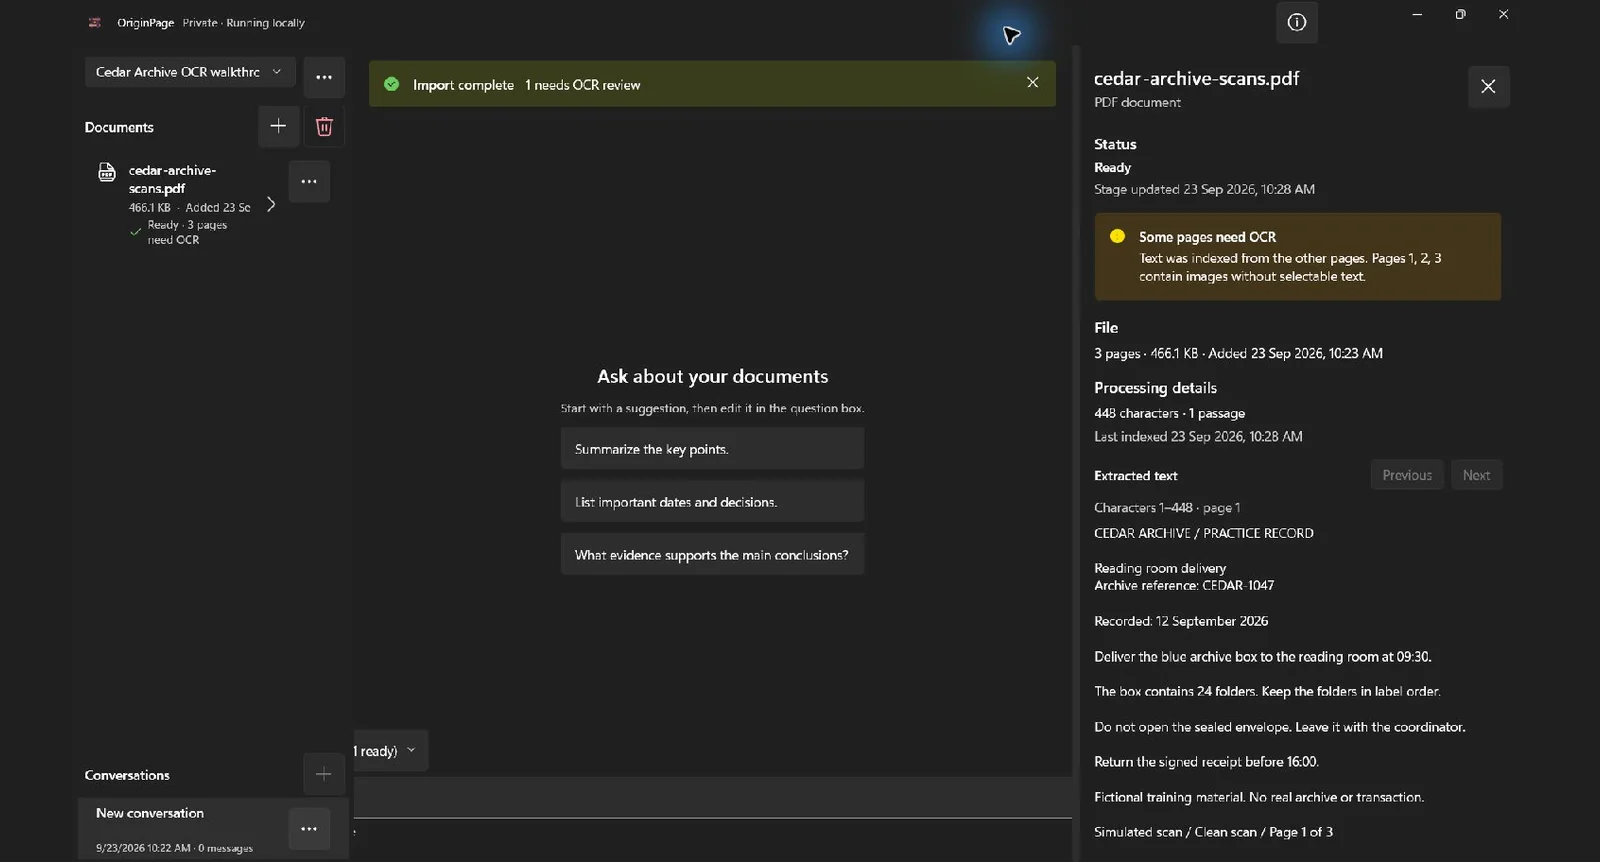
Task: Click 'Stage updated 23 Sep 2026, 10:28 AM'
Action: point(1204,189)
